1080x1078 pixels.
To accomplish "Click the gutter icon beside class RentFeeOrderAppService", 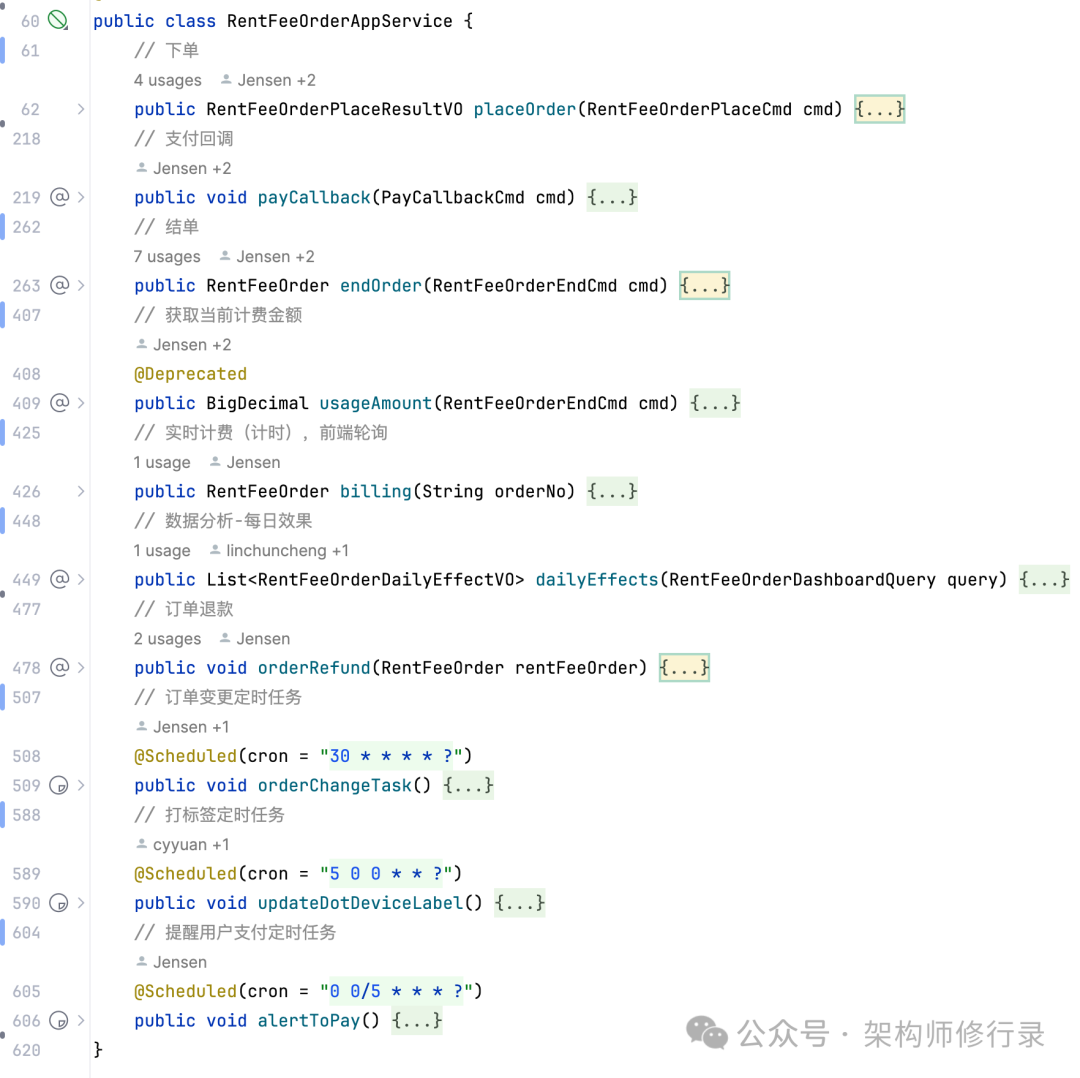I will [58, 21].
